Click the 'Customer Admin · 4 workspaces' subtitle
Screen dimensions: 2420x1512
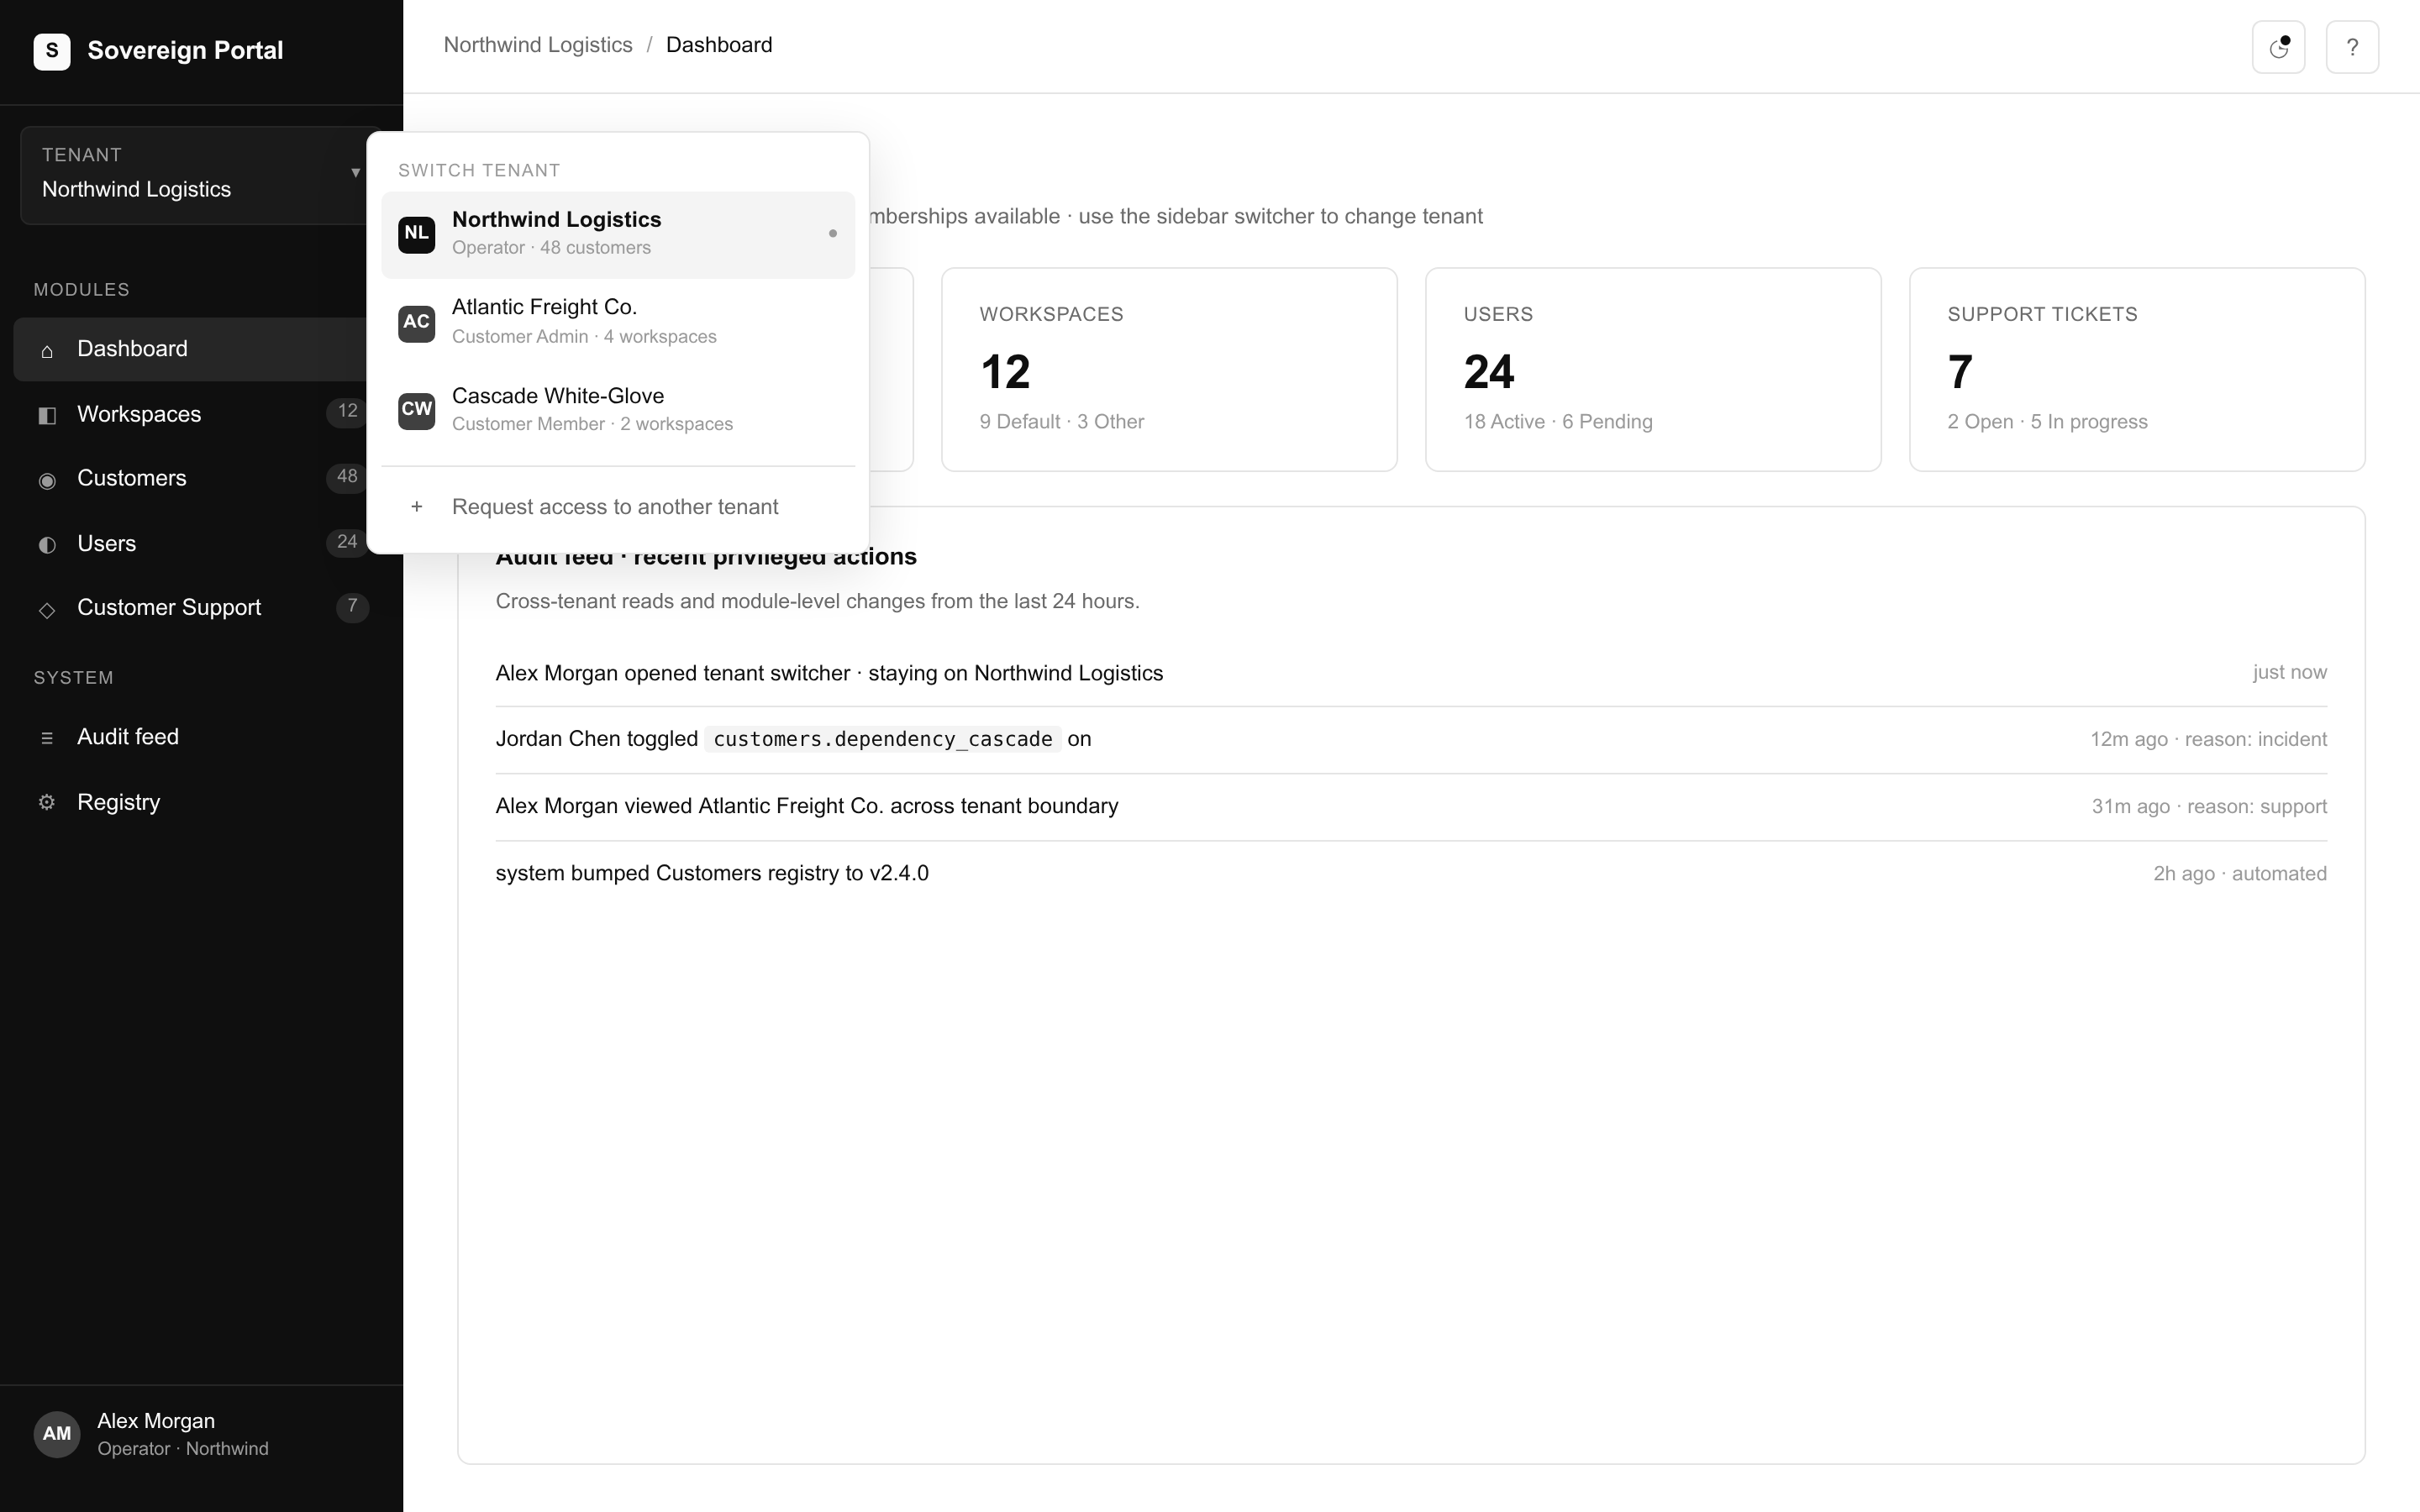pyautogui.click(x=584, y=337)
